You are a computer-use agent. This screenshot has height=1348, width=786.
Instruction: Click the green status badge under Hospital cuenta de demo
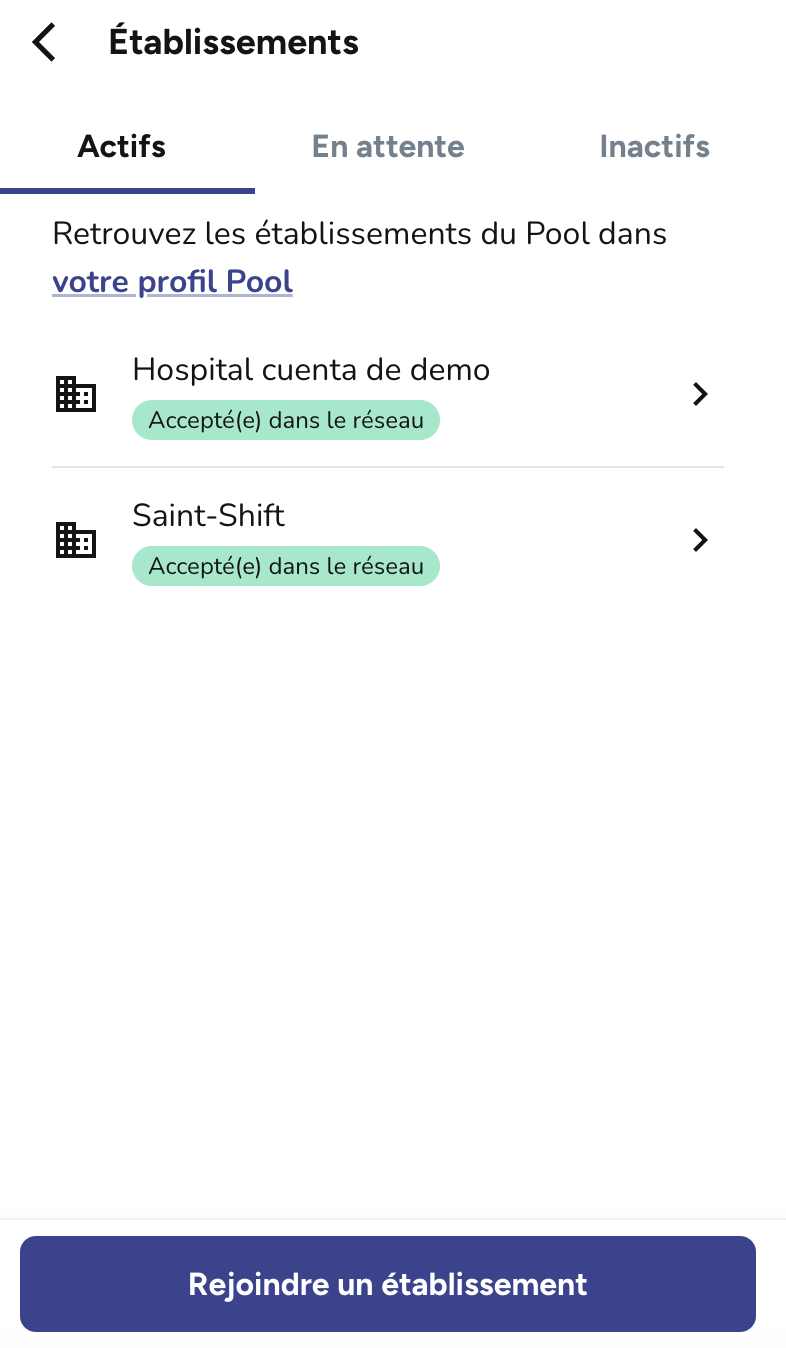(286, 421)
